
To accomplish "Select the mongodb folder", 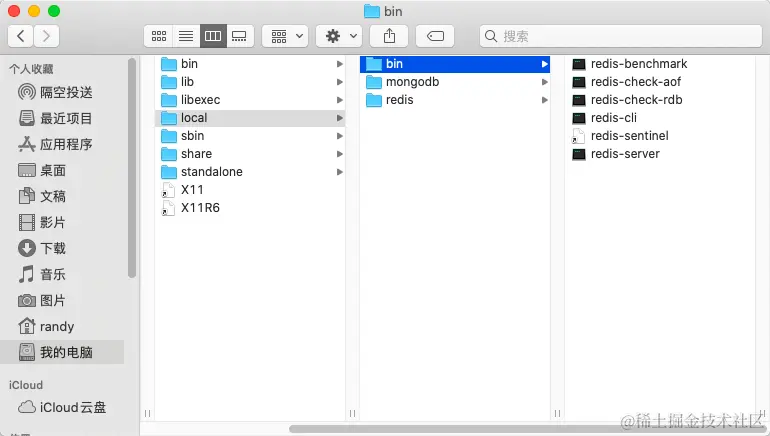I will (x=455, y=82).
